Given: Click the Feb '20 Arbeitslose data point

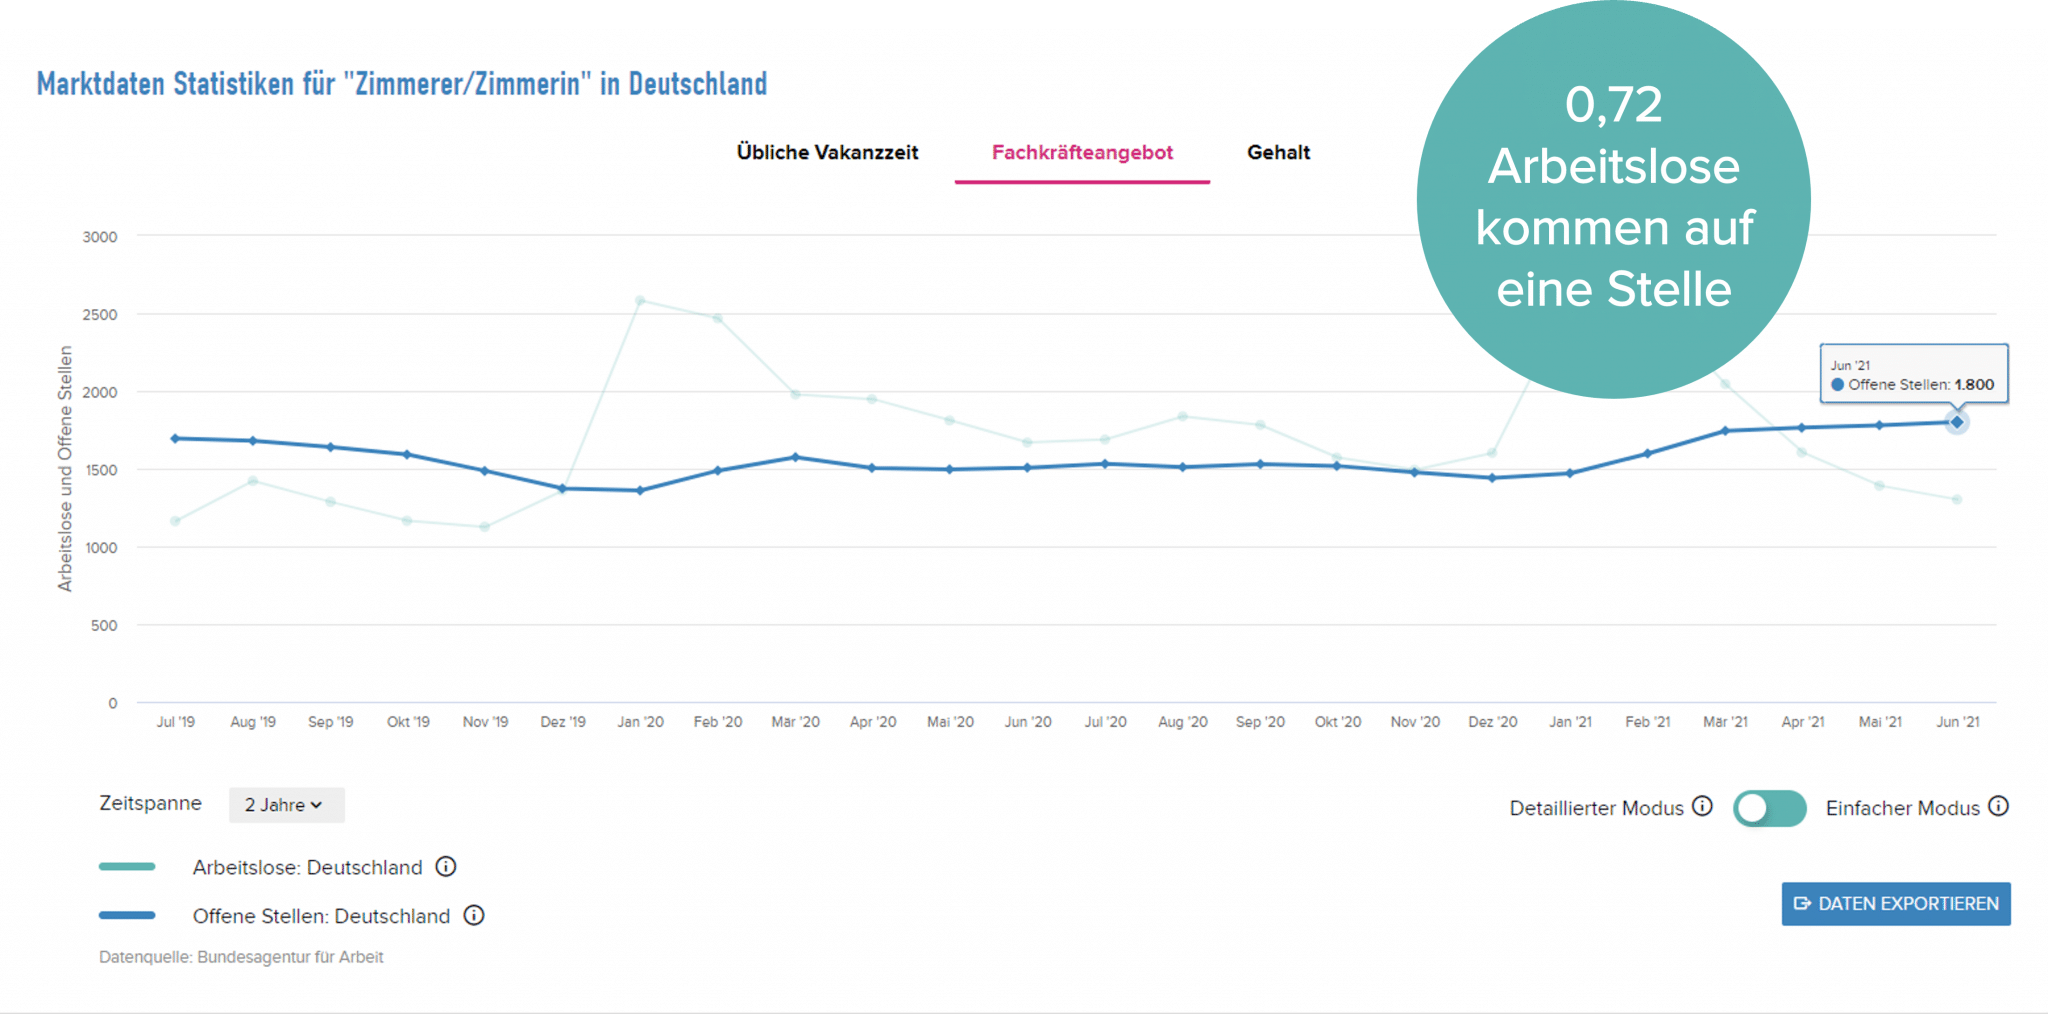Looking at the screenshot, I should 717,318.
